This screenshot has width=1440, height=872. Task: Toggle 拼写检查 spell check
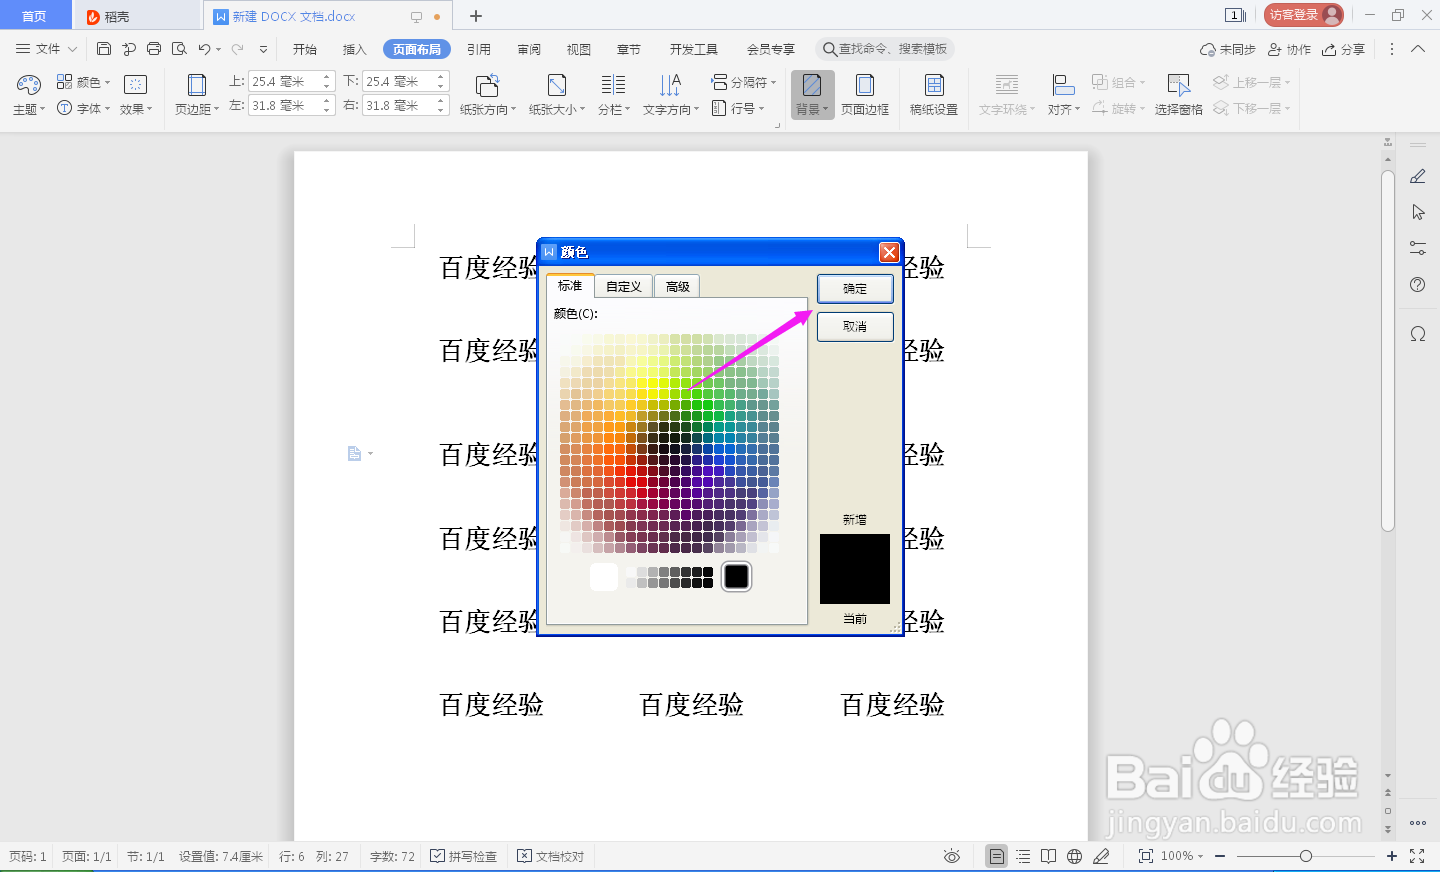(464, 856)
